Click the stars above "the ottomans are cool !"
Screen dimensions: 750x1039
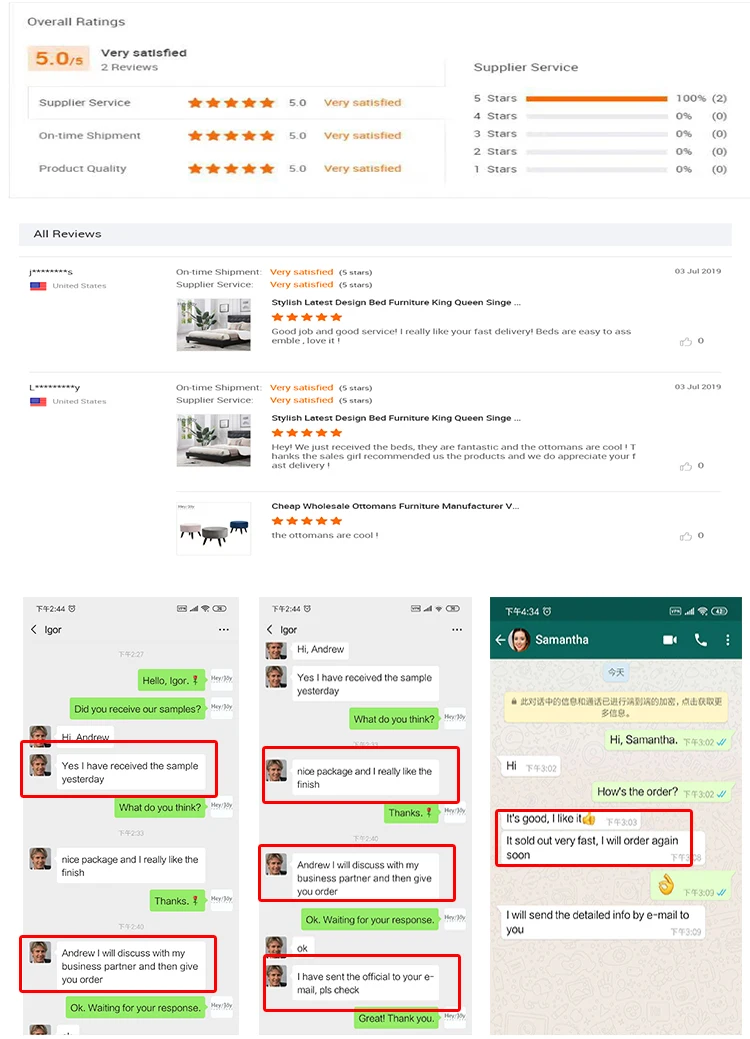[307, 521]
